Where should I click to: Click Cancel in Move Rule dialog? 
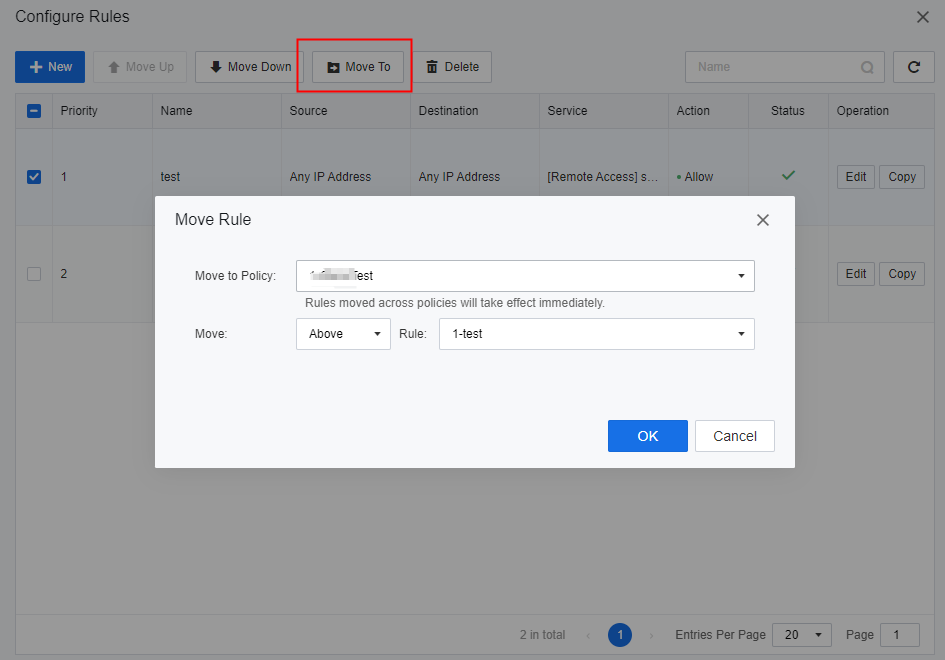[735, 436]
